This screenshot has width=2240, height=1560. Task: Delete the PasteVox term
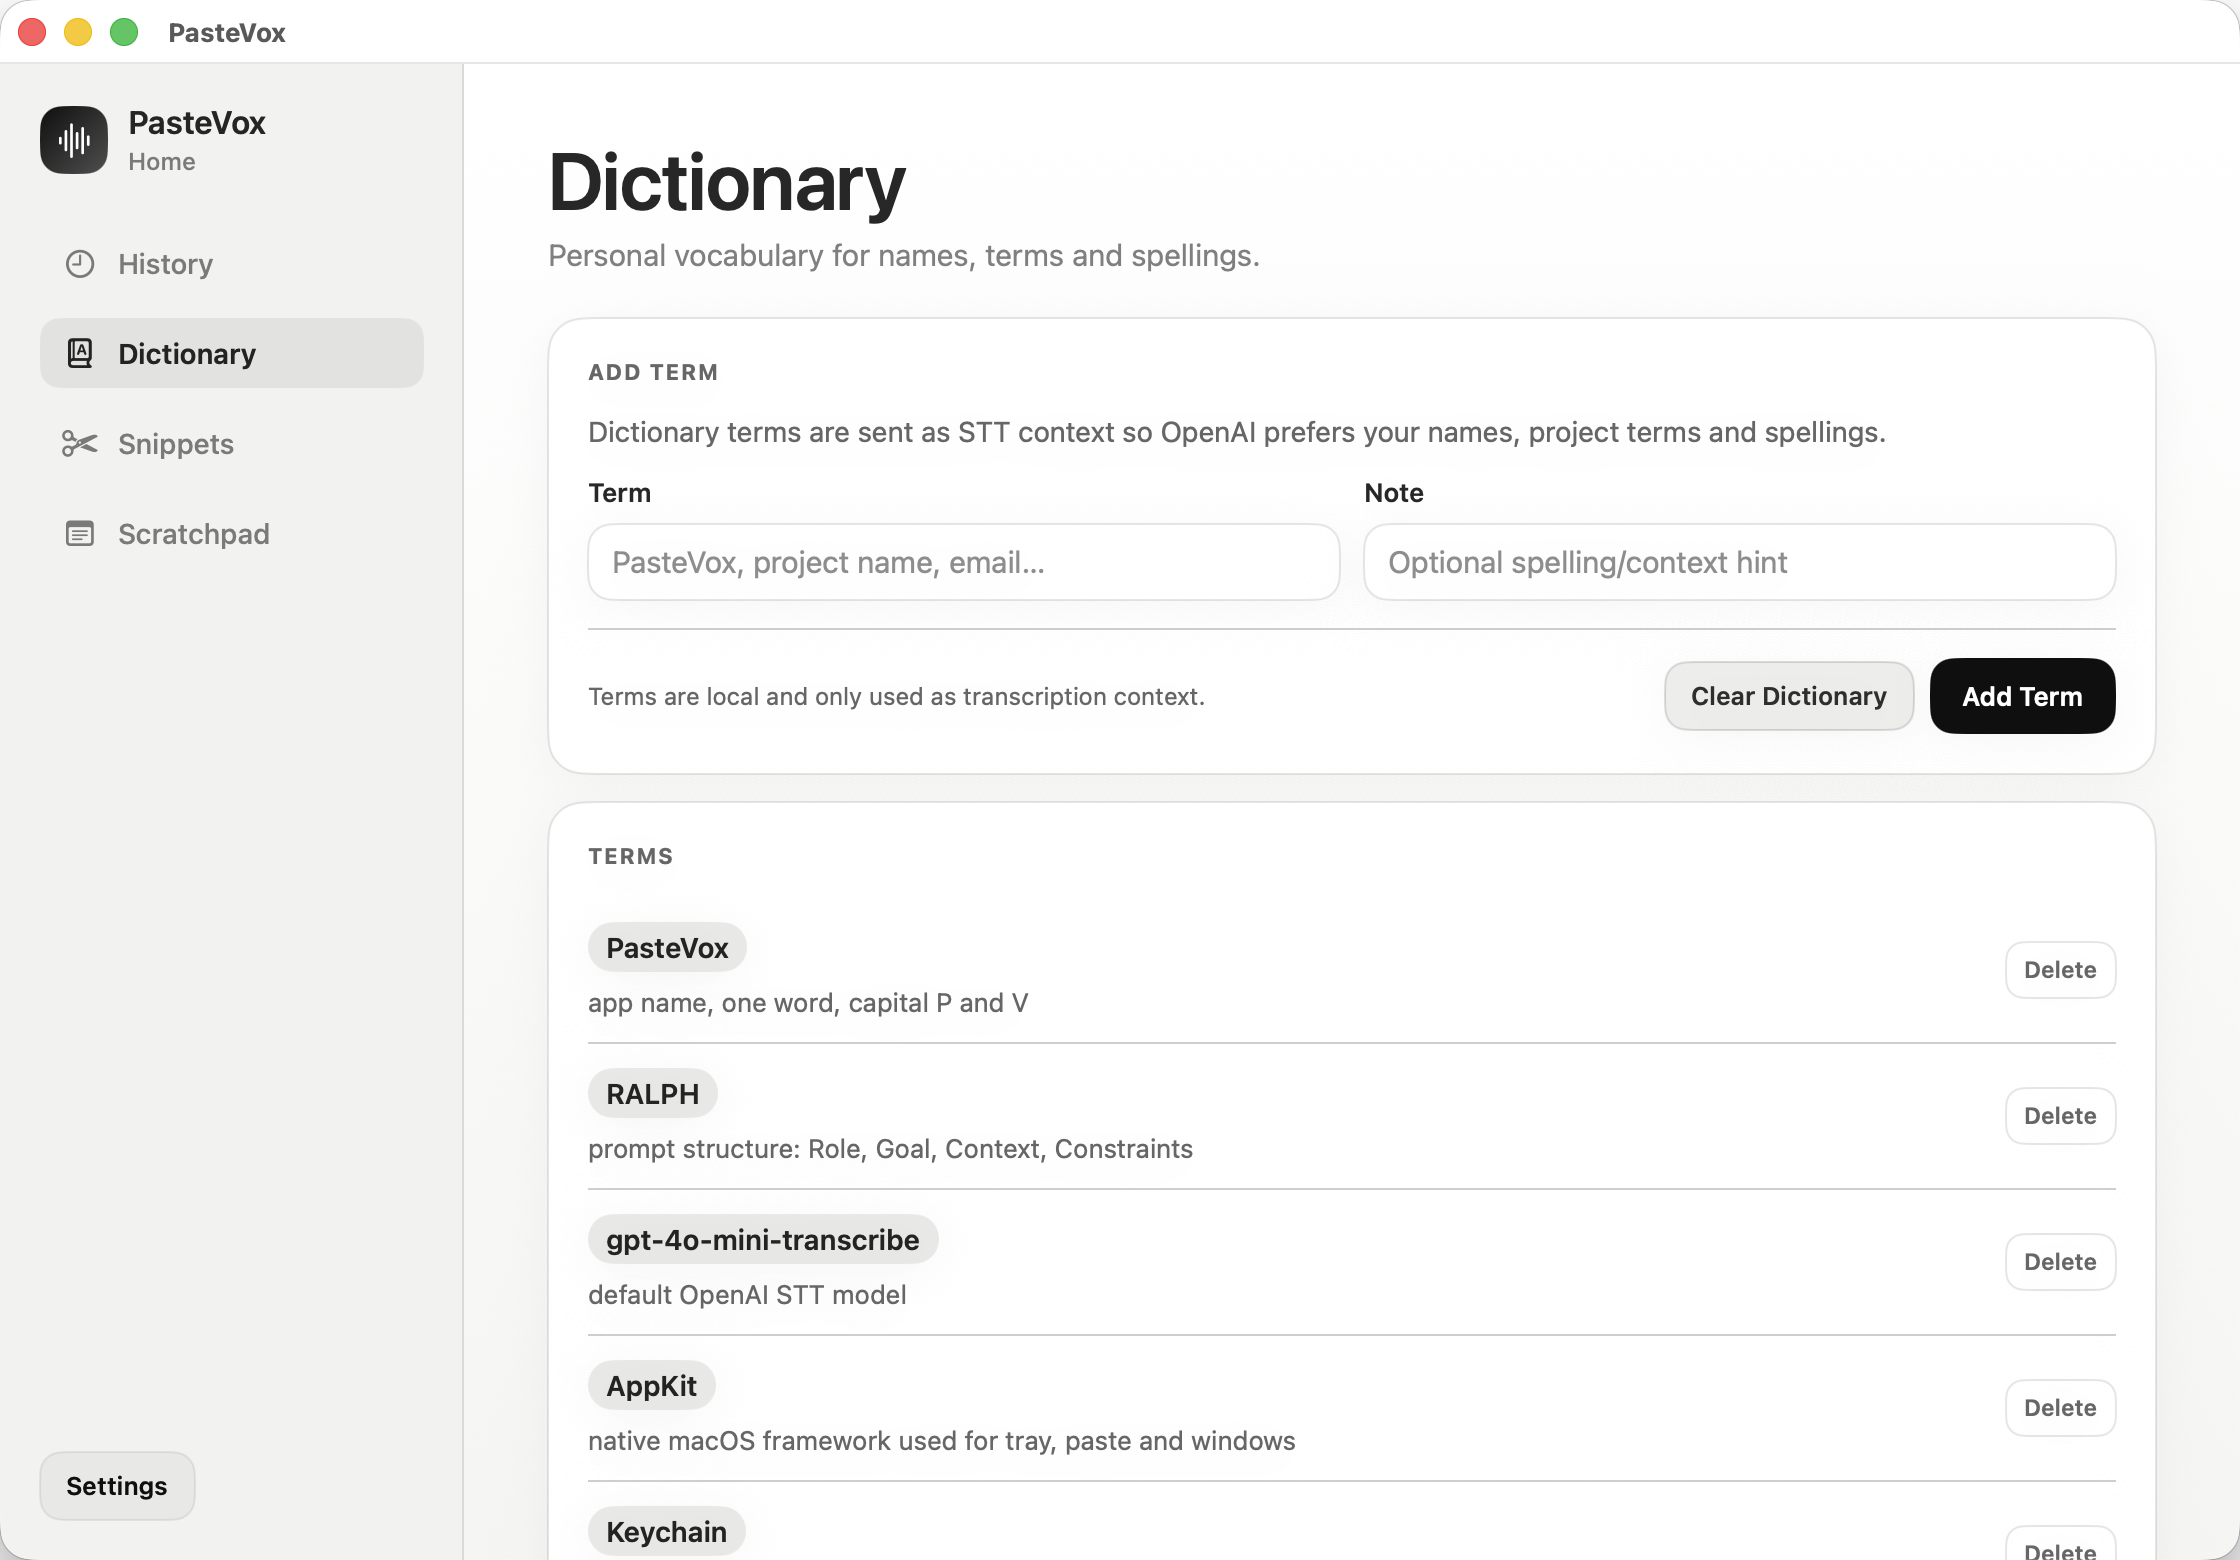2061,970
